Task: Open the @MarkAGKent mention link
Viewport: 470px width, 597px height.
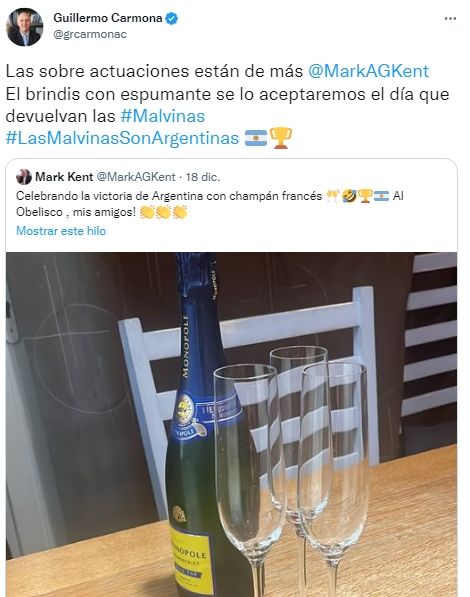Action: coord(368,71)
